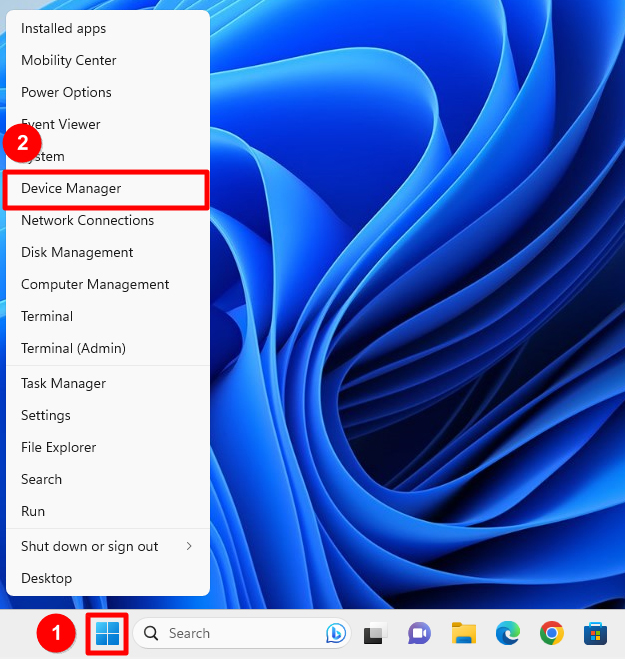Open Task Manager from the menu
The image size is (625, 659).
[x=108, y=383]
